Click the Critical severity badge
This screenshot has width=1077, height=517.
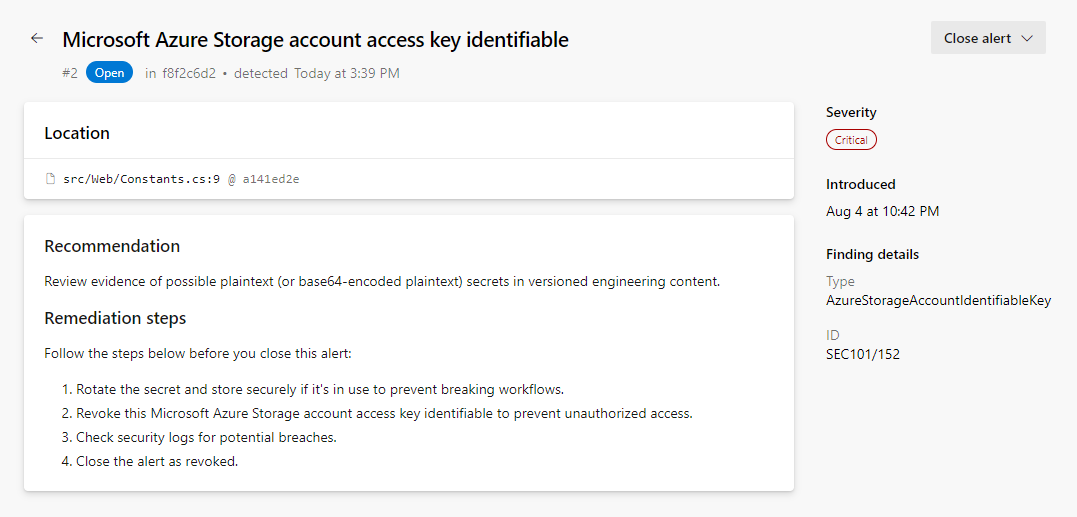click(x=851, y=140)
